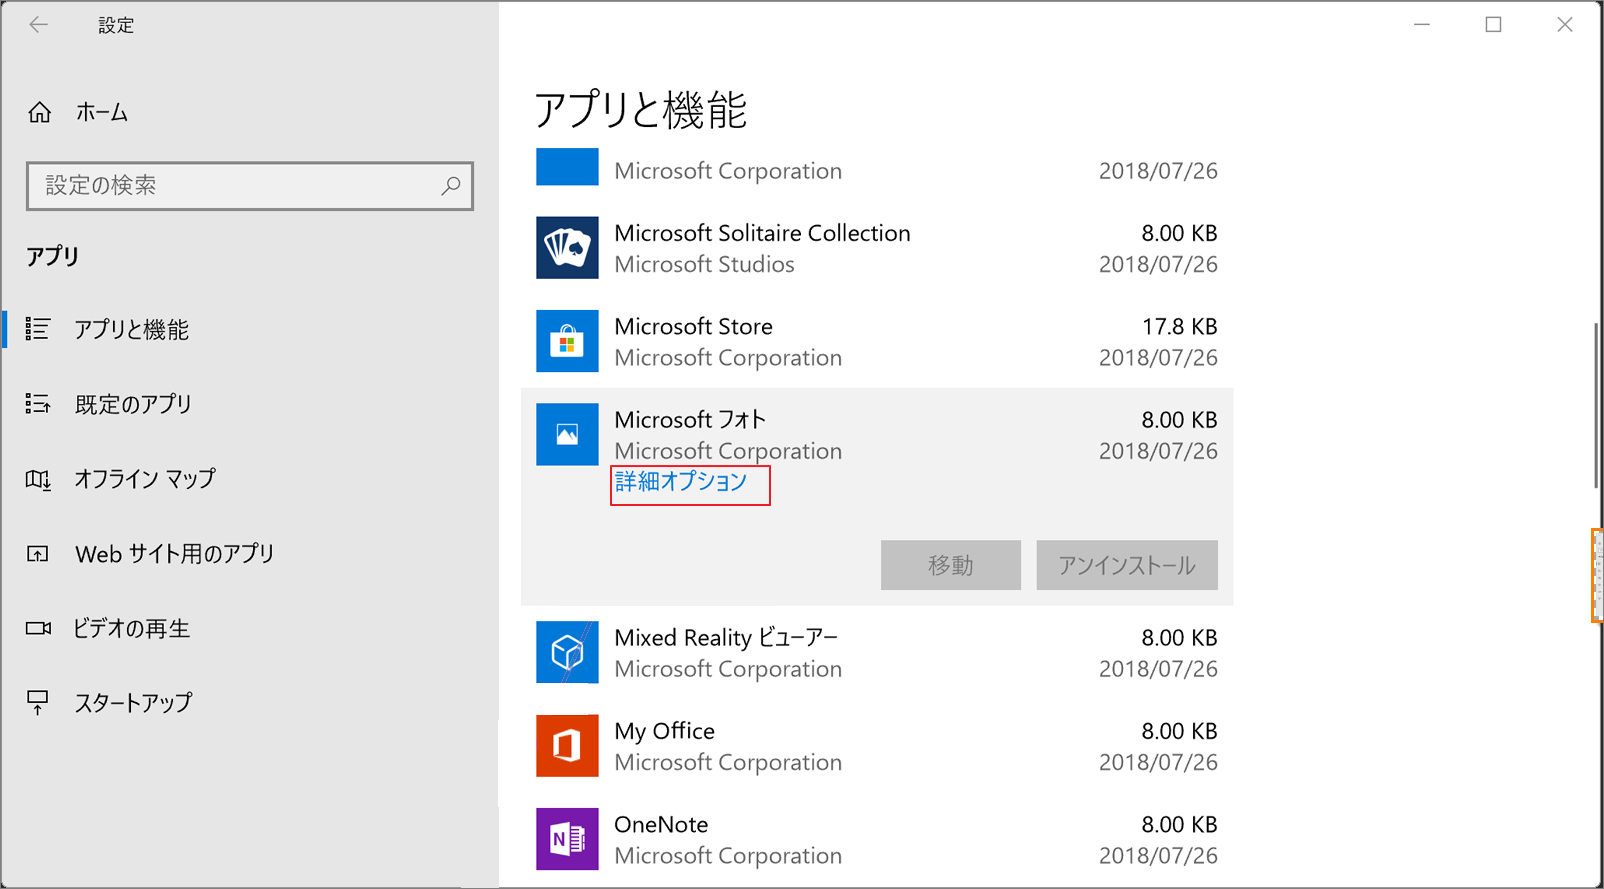Click the アプリと機能 list icon
This screenshot has height=889, width=1604.
coord(38,329)
